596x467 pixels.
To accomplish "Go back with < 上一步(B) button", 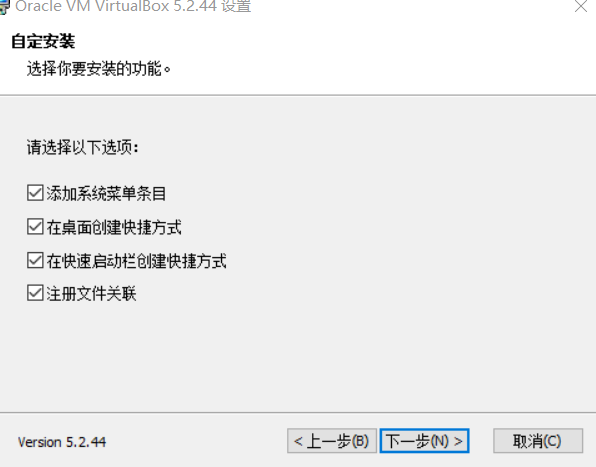I will (332, 441).
